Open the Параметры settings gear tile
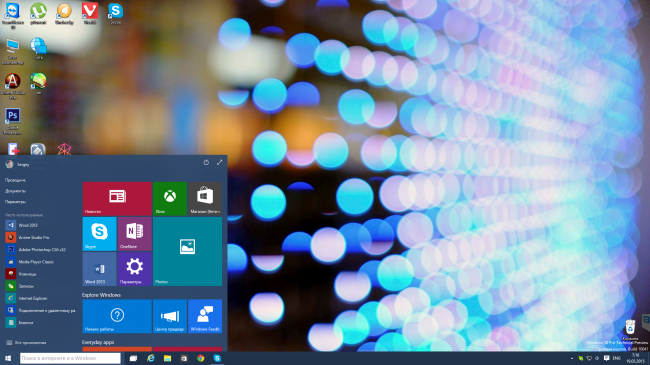Viewport: 650px width, 365px height. click(135, 269)
